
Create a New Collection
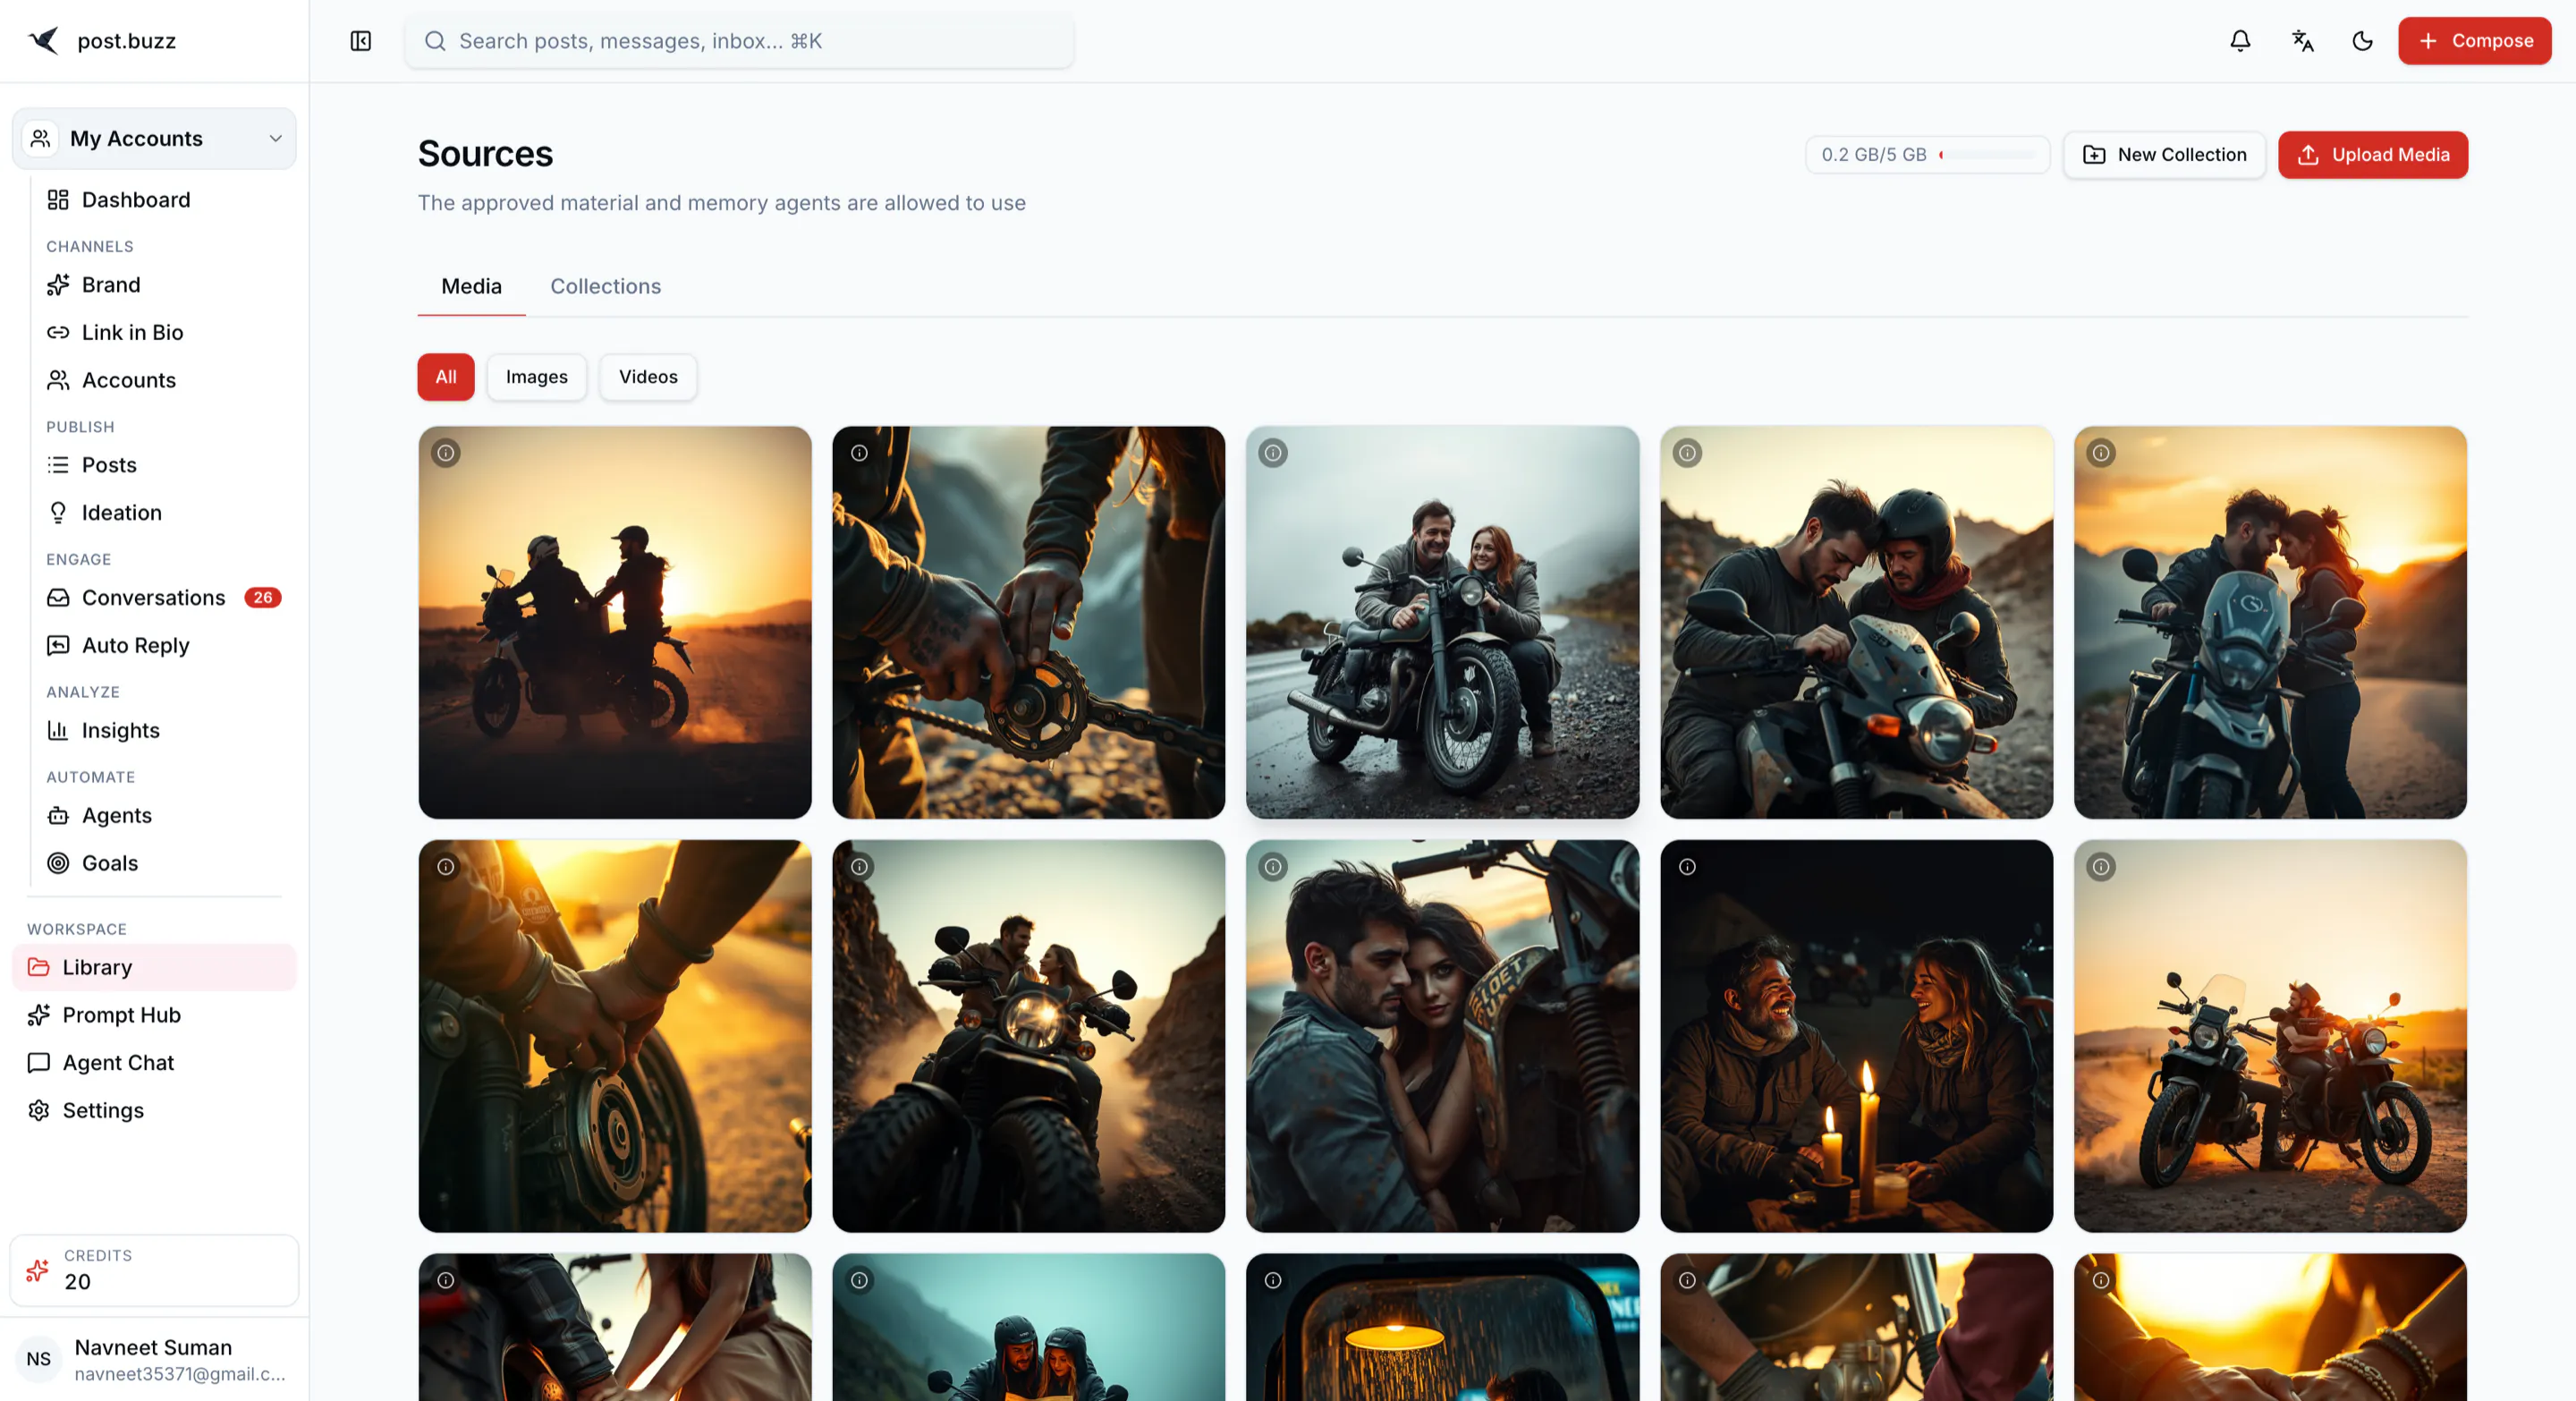(2164, 155)
